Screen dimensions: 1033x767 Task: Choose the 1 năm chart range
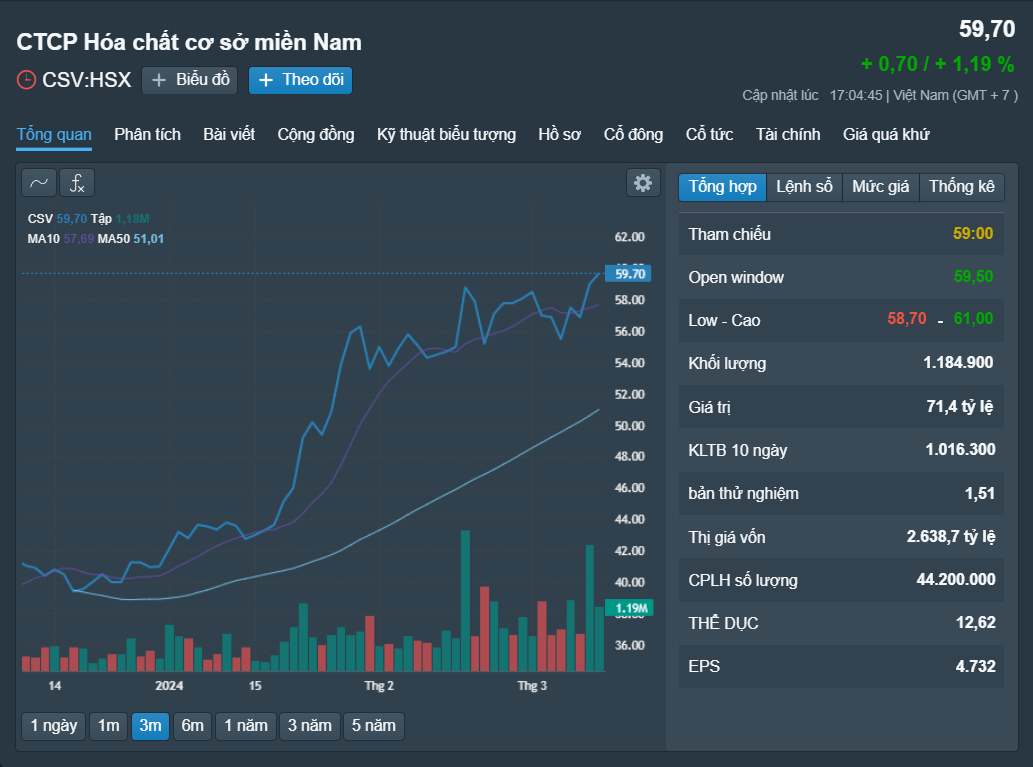tap(246, 726)
